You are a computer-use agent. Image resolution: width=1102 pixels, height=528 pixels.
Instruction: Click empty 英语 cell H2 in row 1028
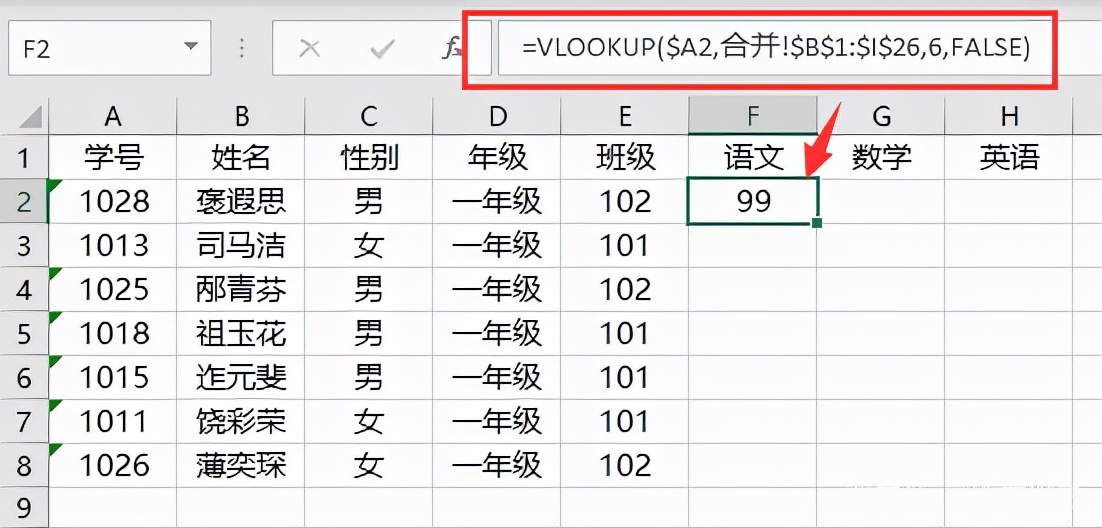(1009, 201)
